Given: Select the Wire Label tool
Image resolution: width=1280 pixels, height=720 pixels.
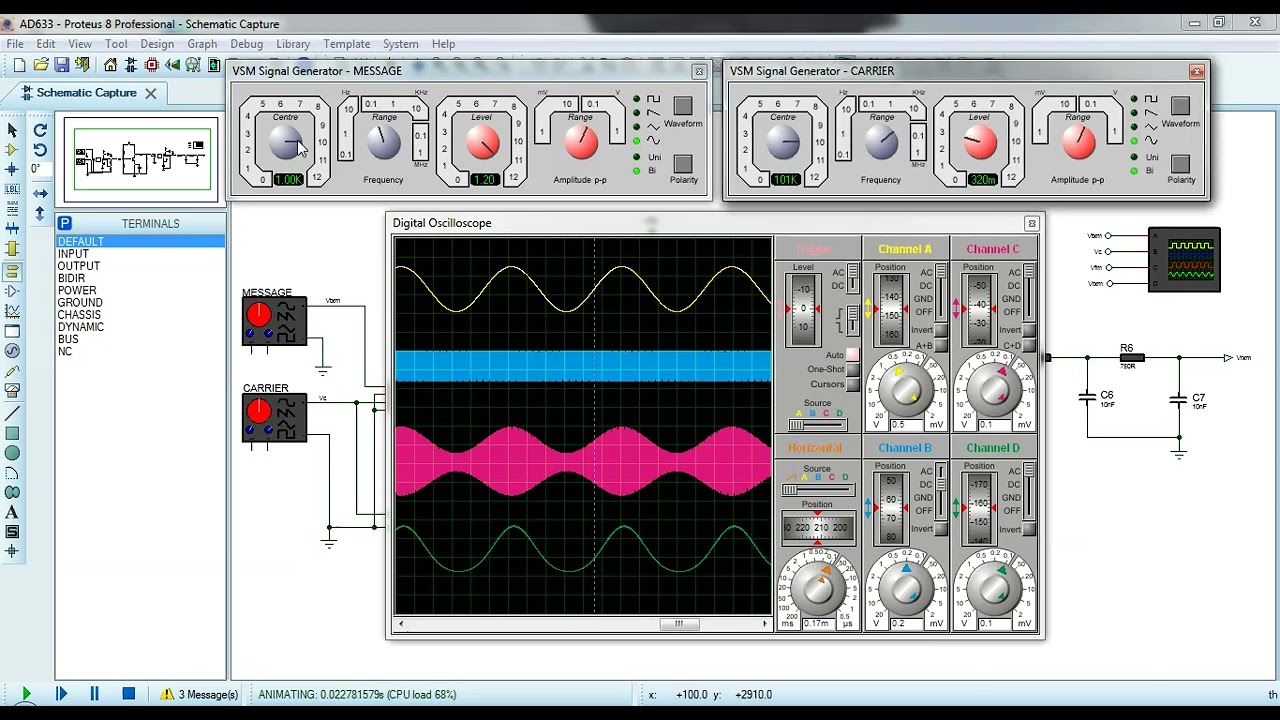Looking at the screenshot, I should (12, 189).
